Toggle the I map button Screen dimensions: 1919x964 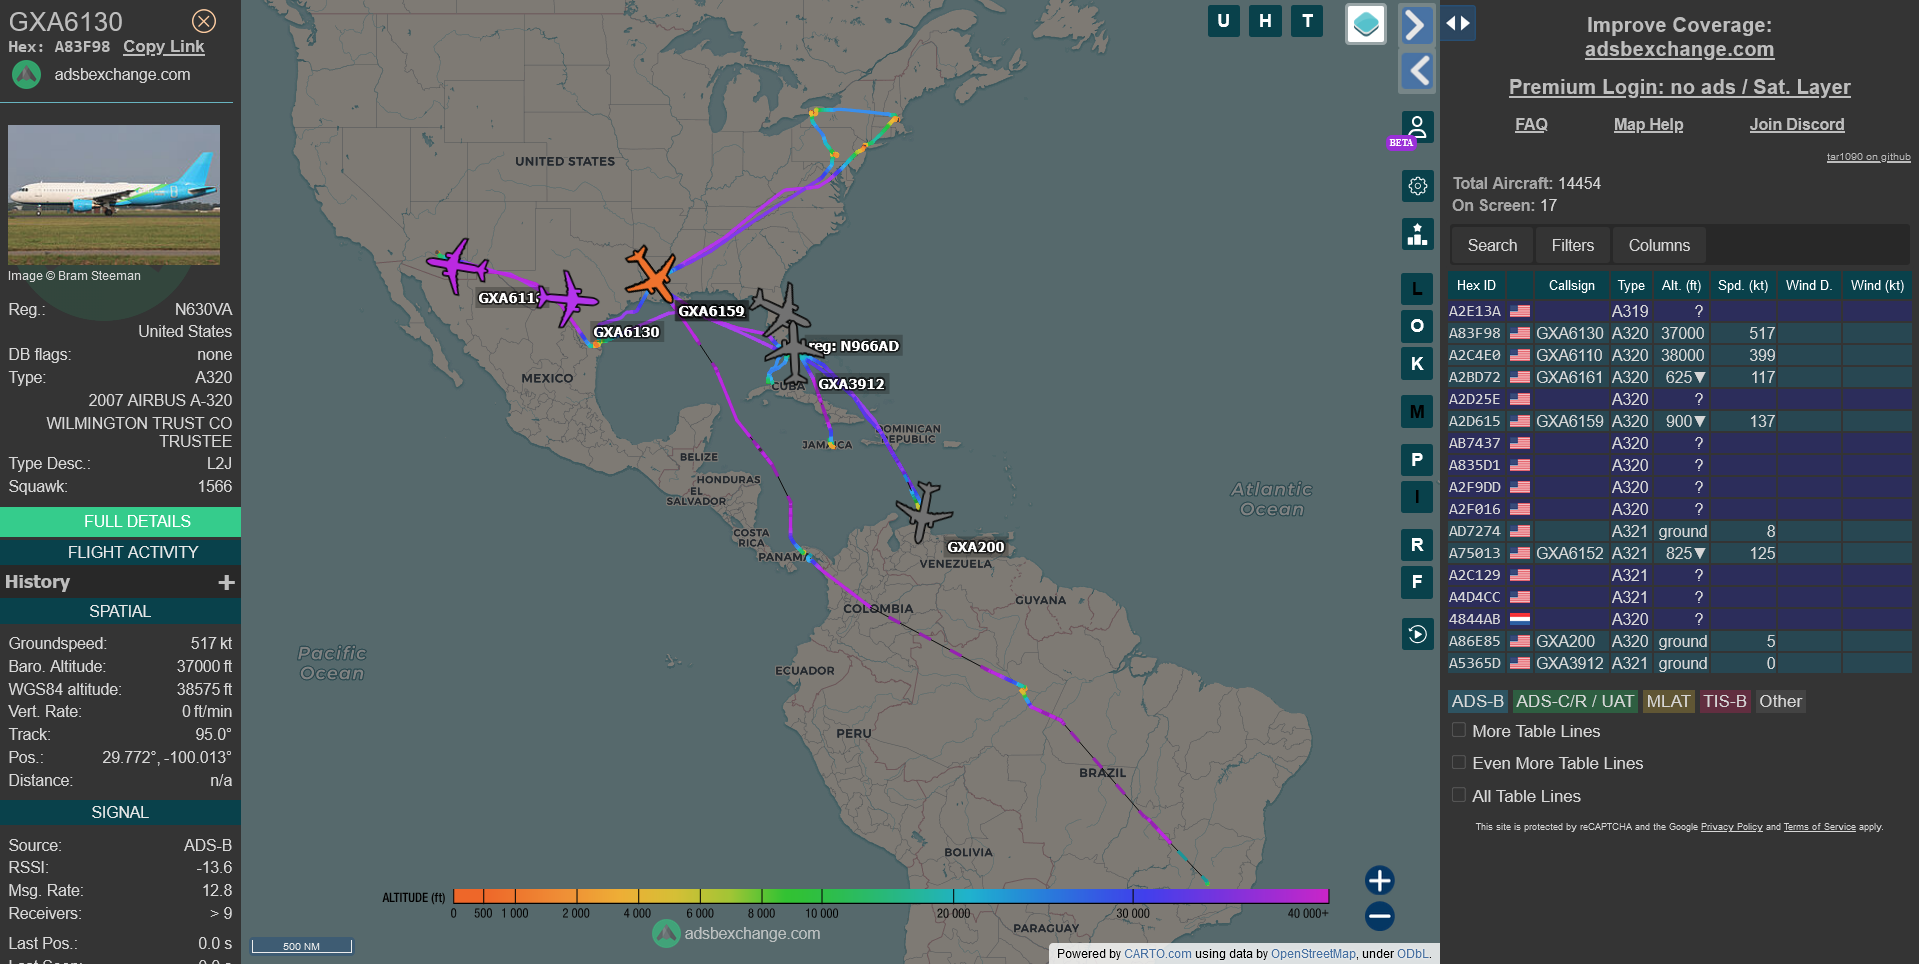click(x=1417, y=496)
